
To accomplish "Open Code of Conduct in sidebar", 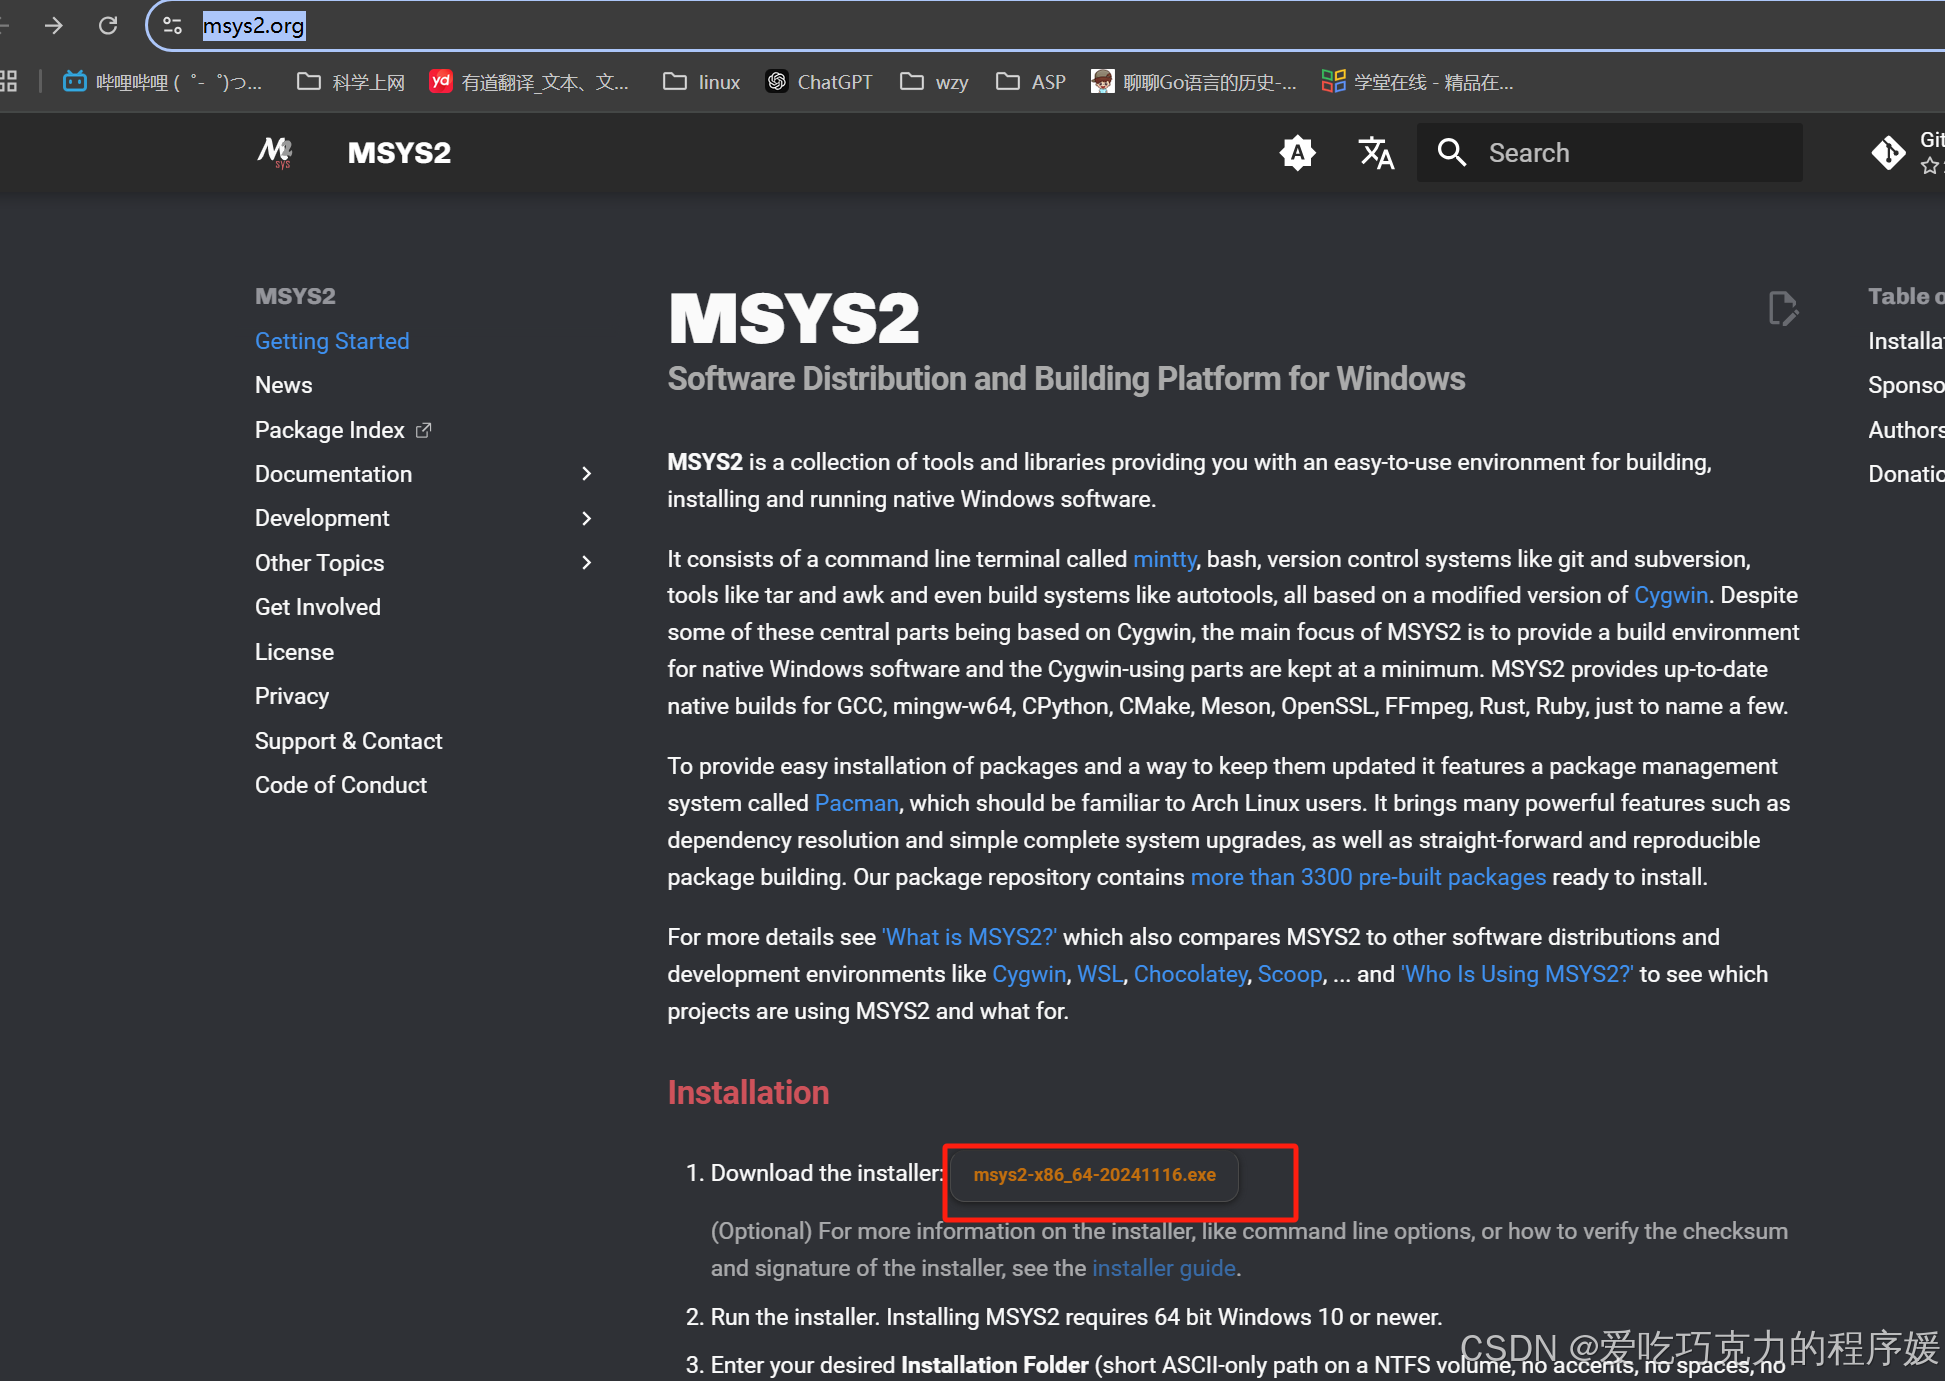I will 341,785.
